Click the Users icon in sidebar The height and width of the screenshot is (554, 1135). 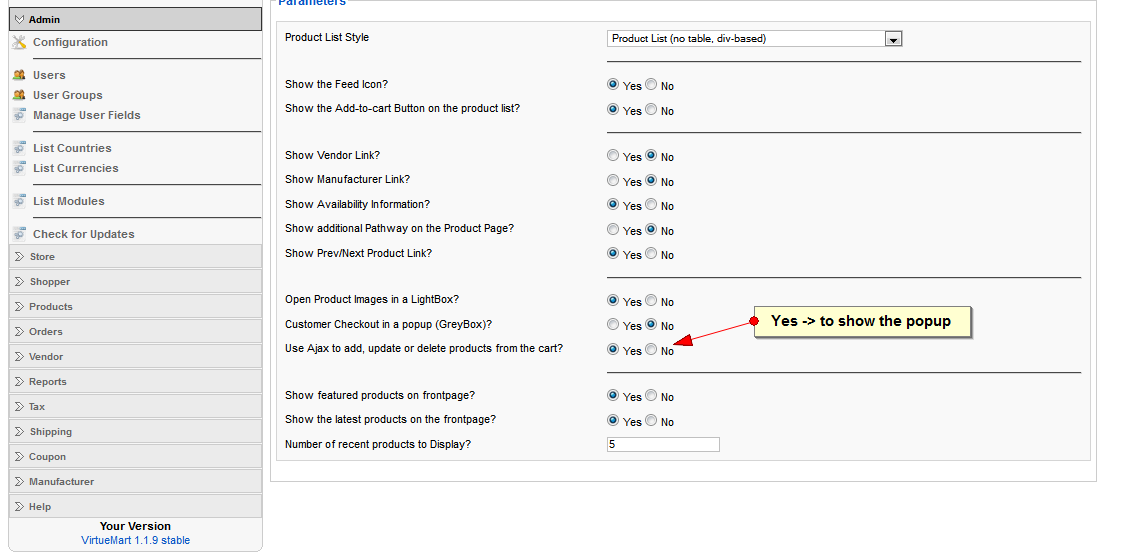(19, 75)
